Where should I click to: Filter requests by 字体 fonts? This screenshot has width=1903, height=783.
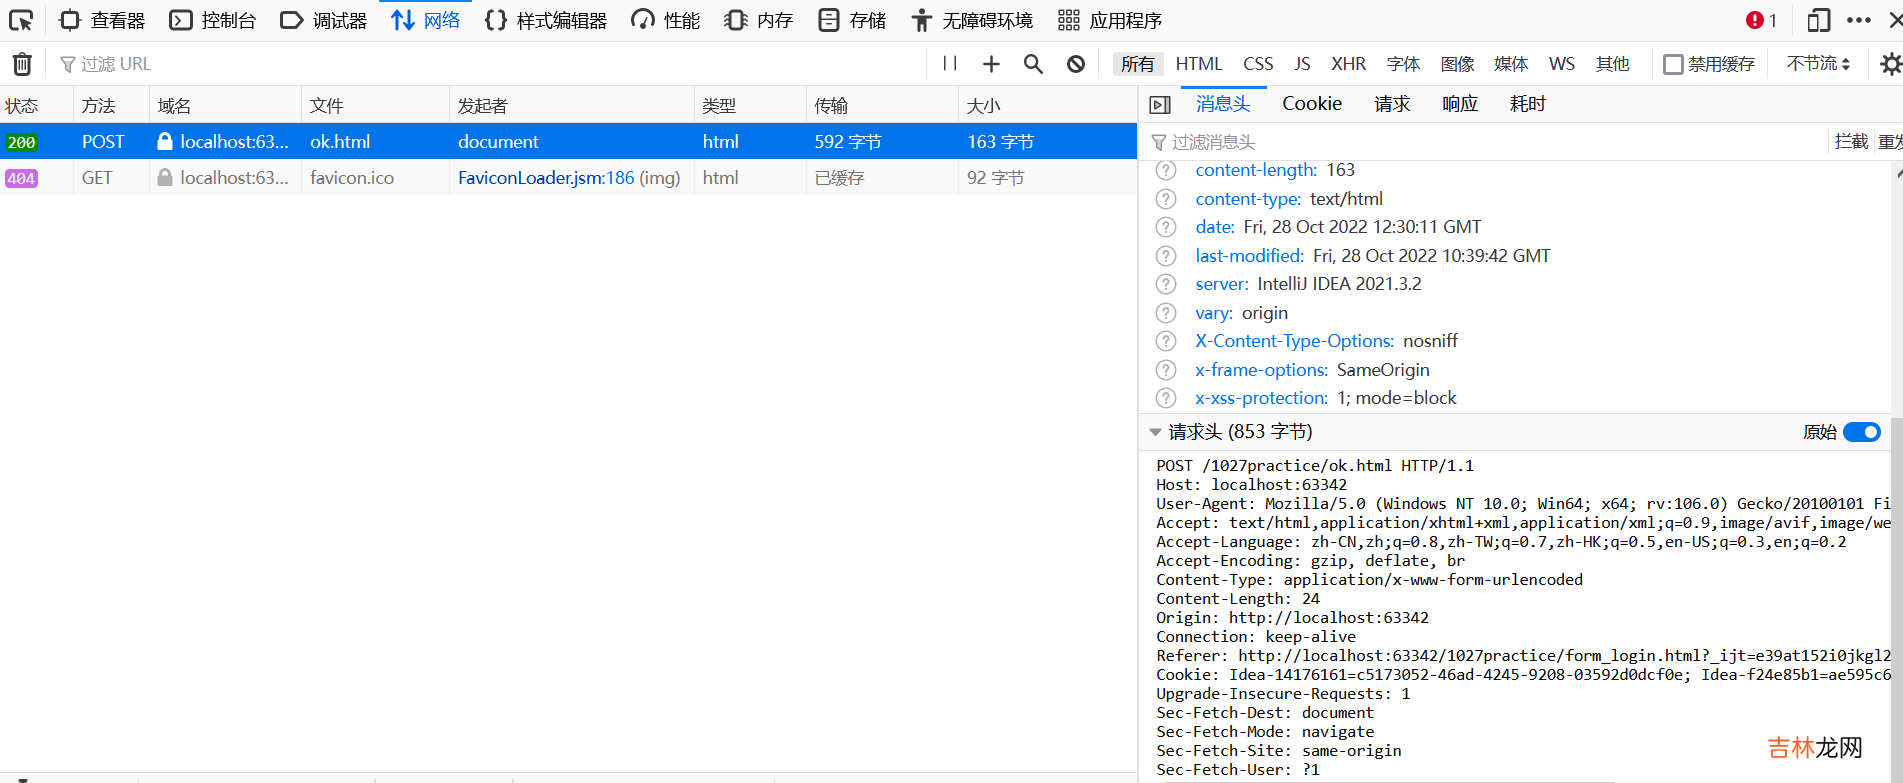(x=1403, y=64)
